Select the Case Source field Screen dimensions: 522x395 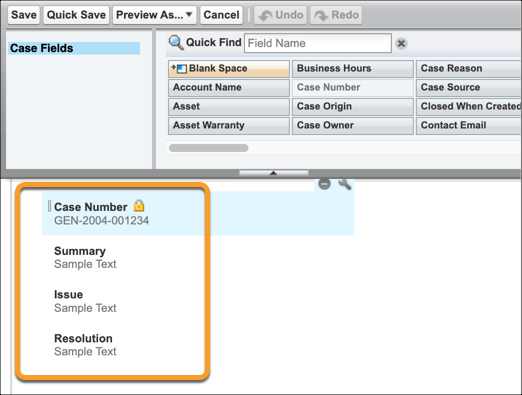[469, 88]
